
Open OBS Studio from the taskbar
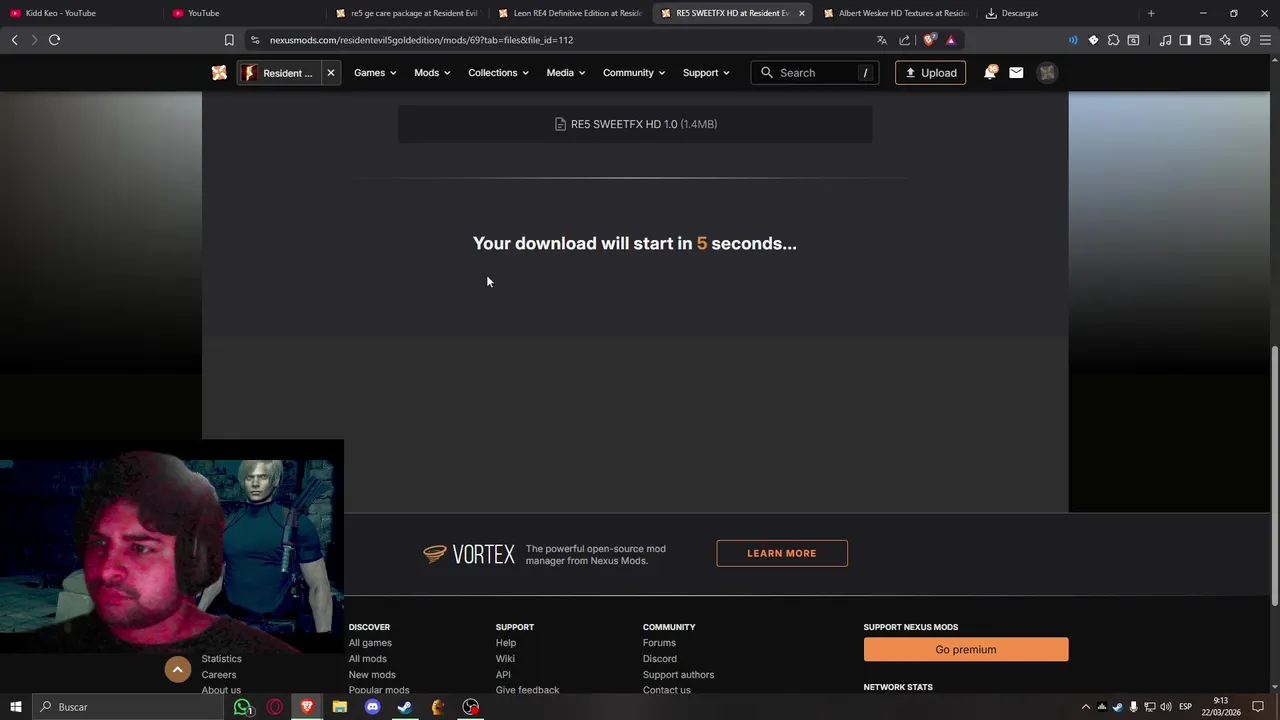point(470,707)
